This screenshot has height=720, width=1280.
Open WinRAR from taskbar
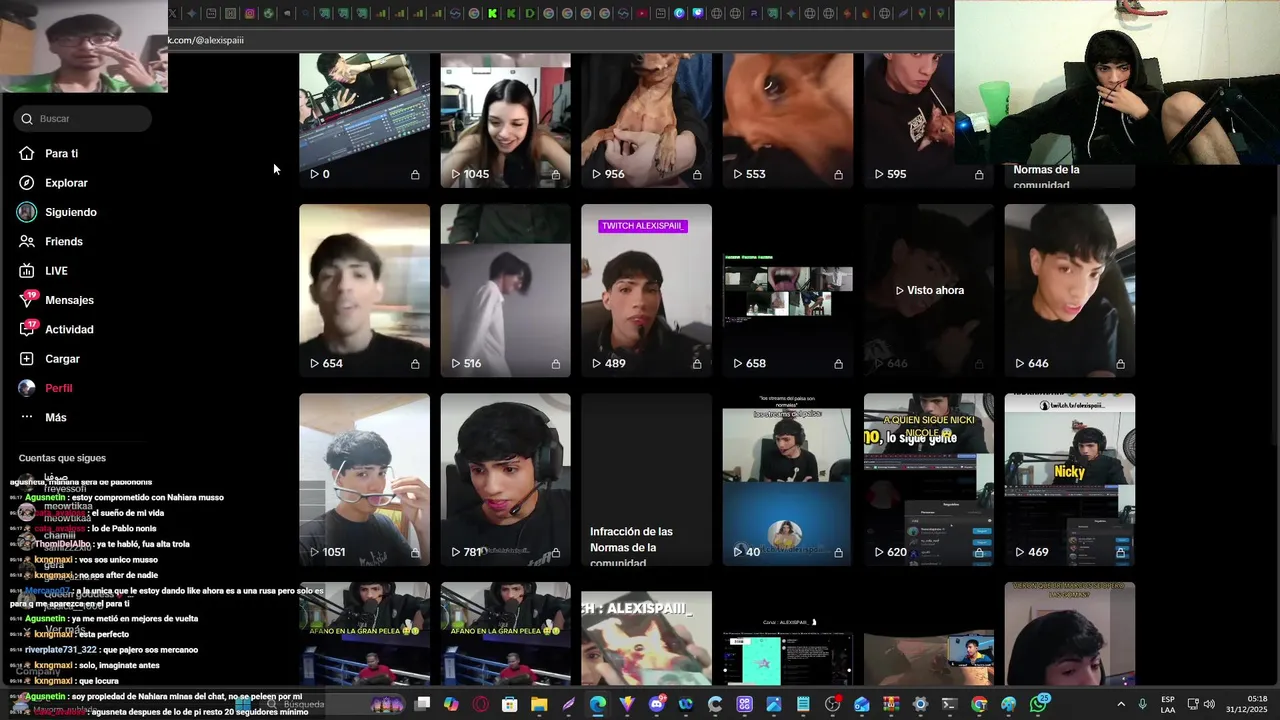(x=891, y=704)
